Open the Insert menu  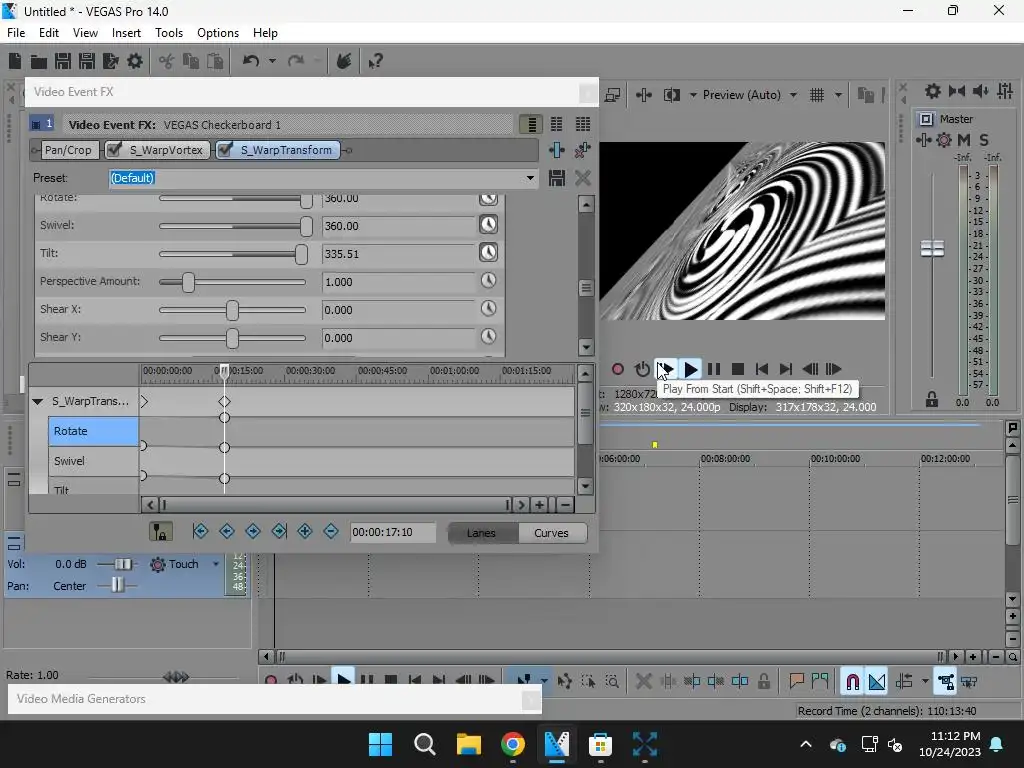tap(126, 33)
